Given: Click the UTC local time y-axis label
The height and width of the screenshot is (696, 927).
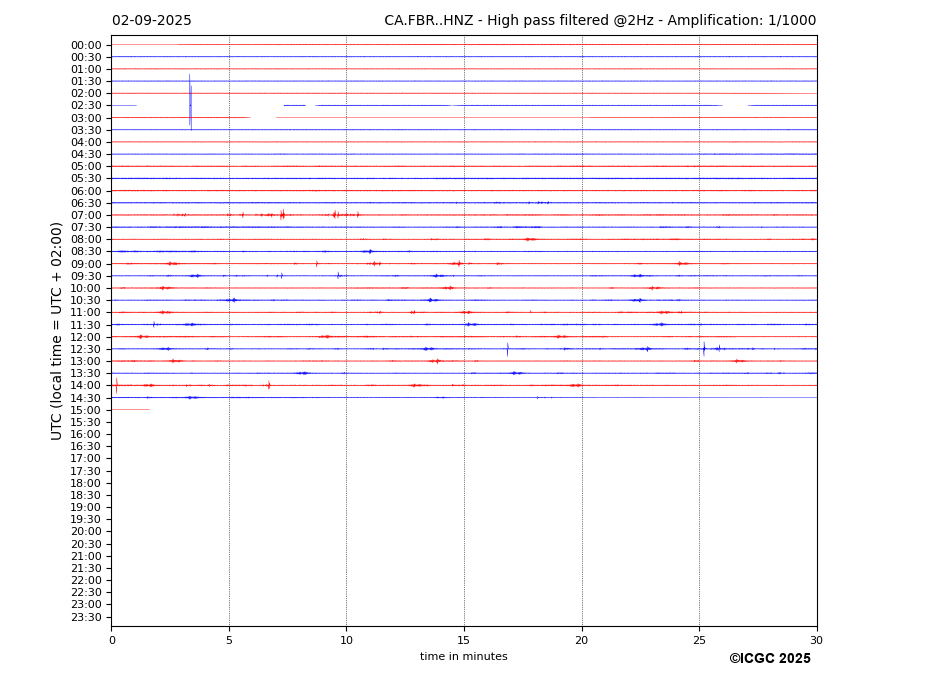Looking at the screenshot, I should (x=56, y=331).
